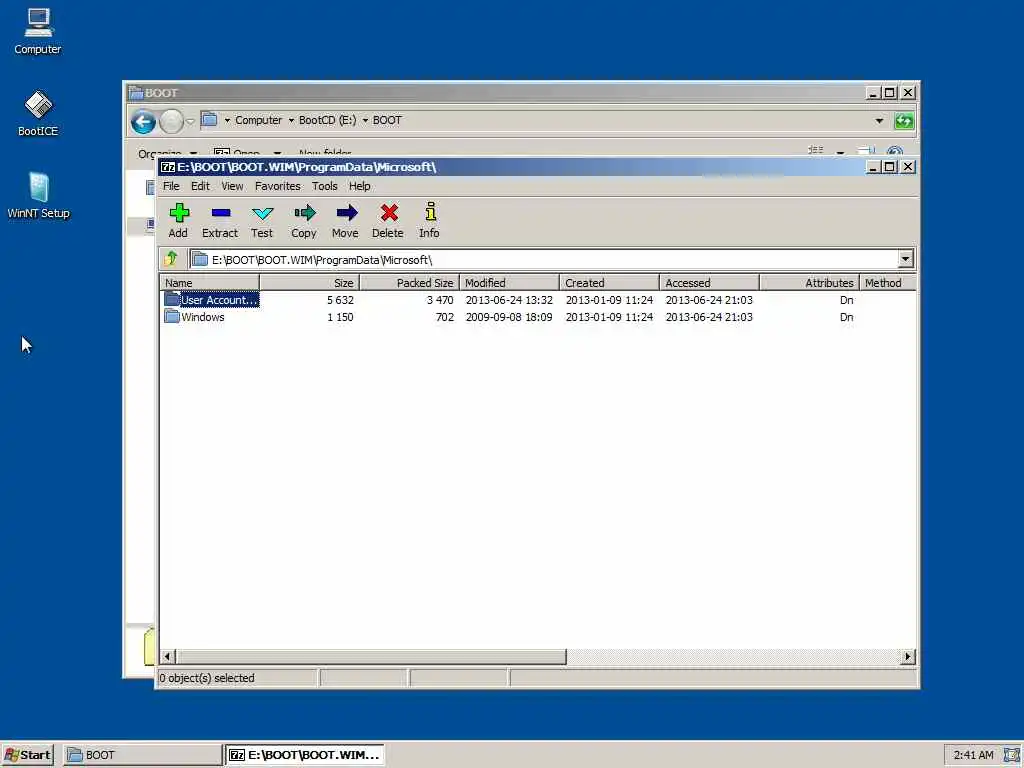Viewport: 1024px width, 768px height.
Task: Expand the explorer address history dropdown
Action: (879, 121)
